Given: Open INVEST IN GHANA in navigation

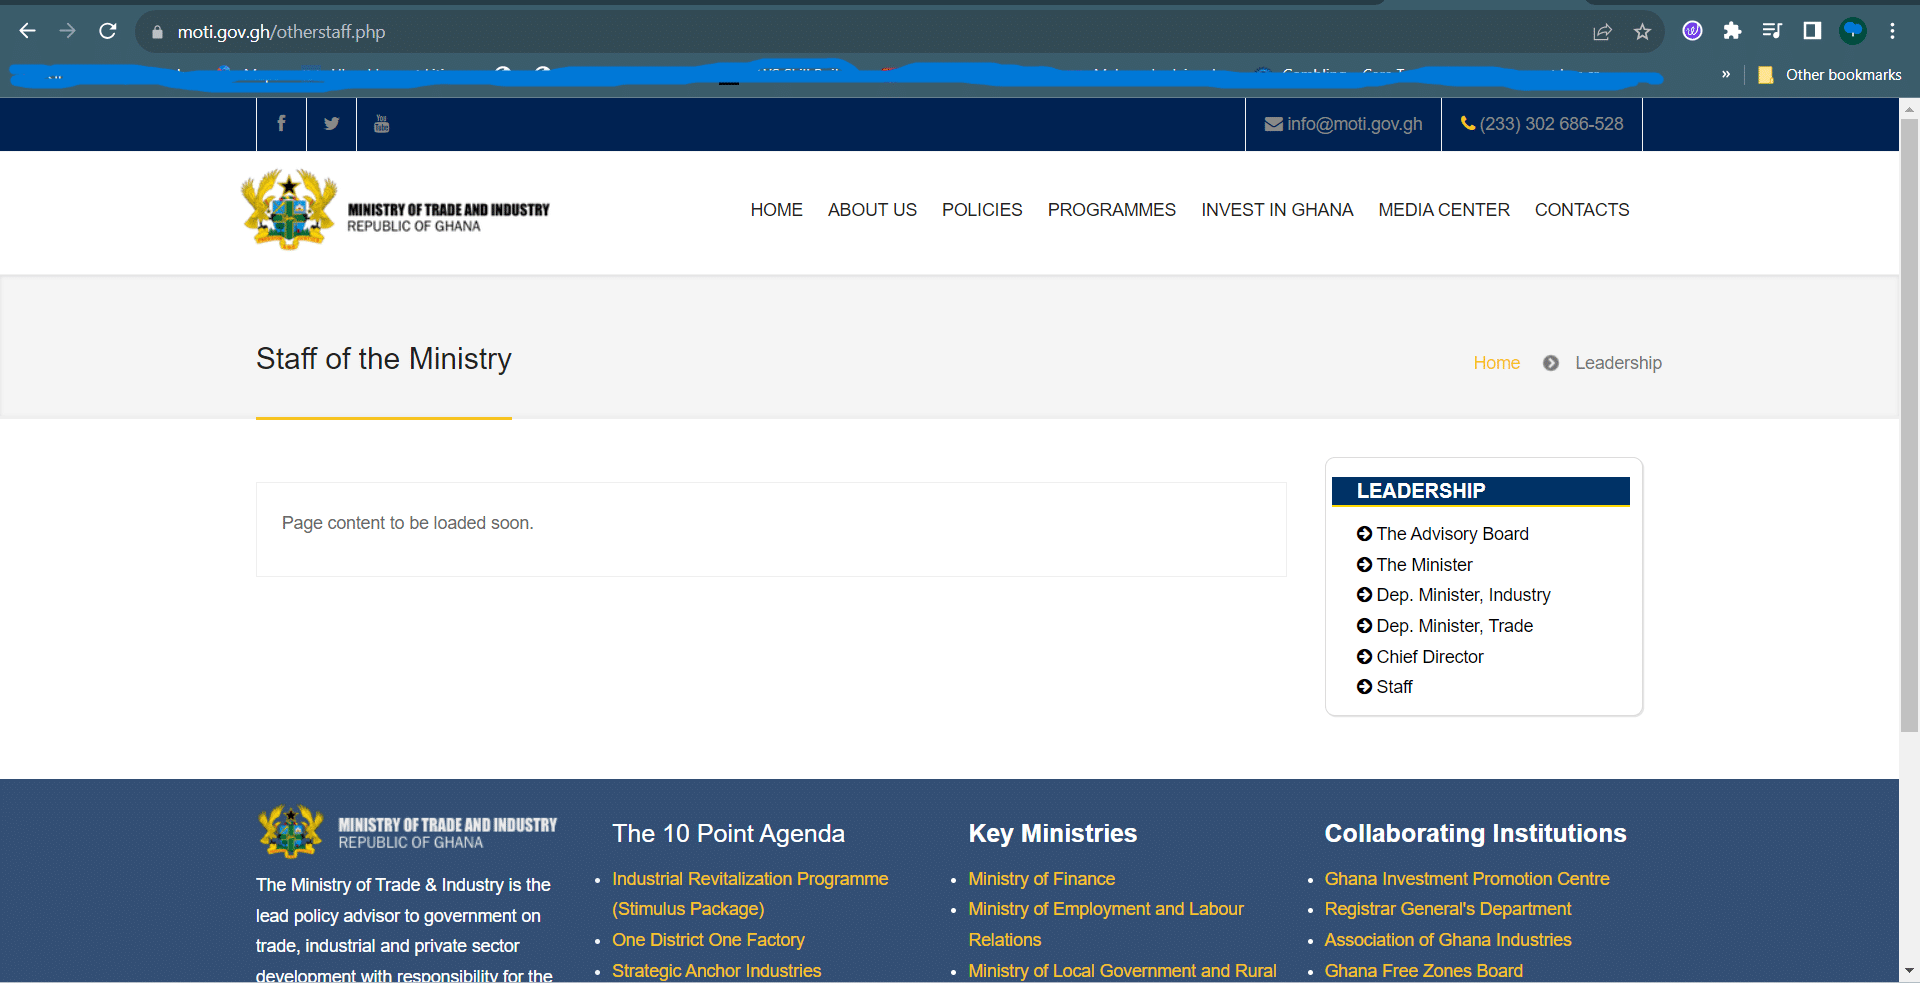Looking at the screenshot, I should (x=1276, y=210).
